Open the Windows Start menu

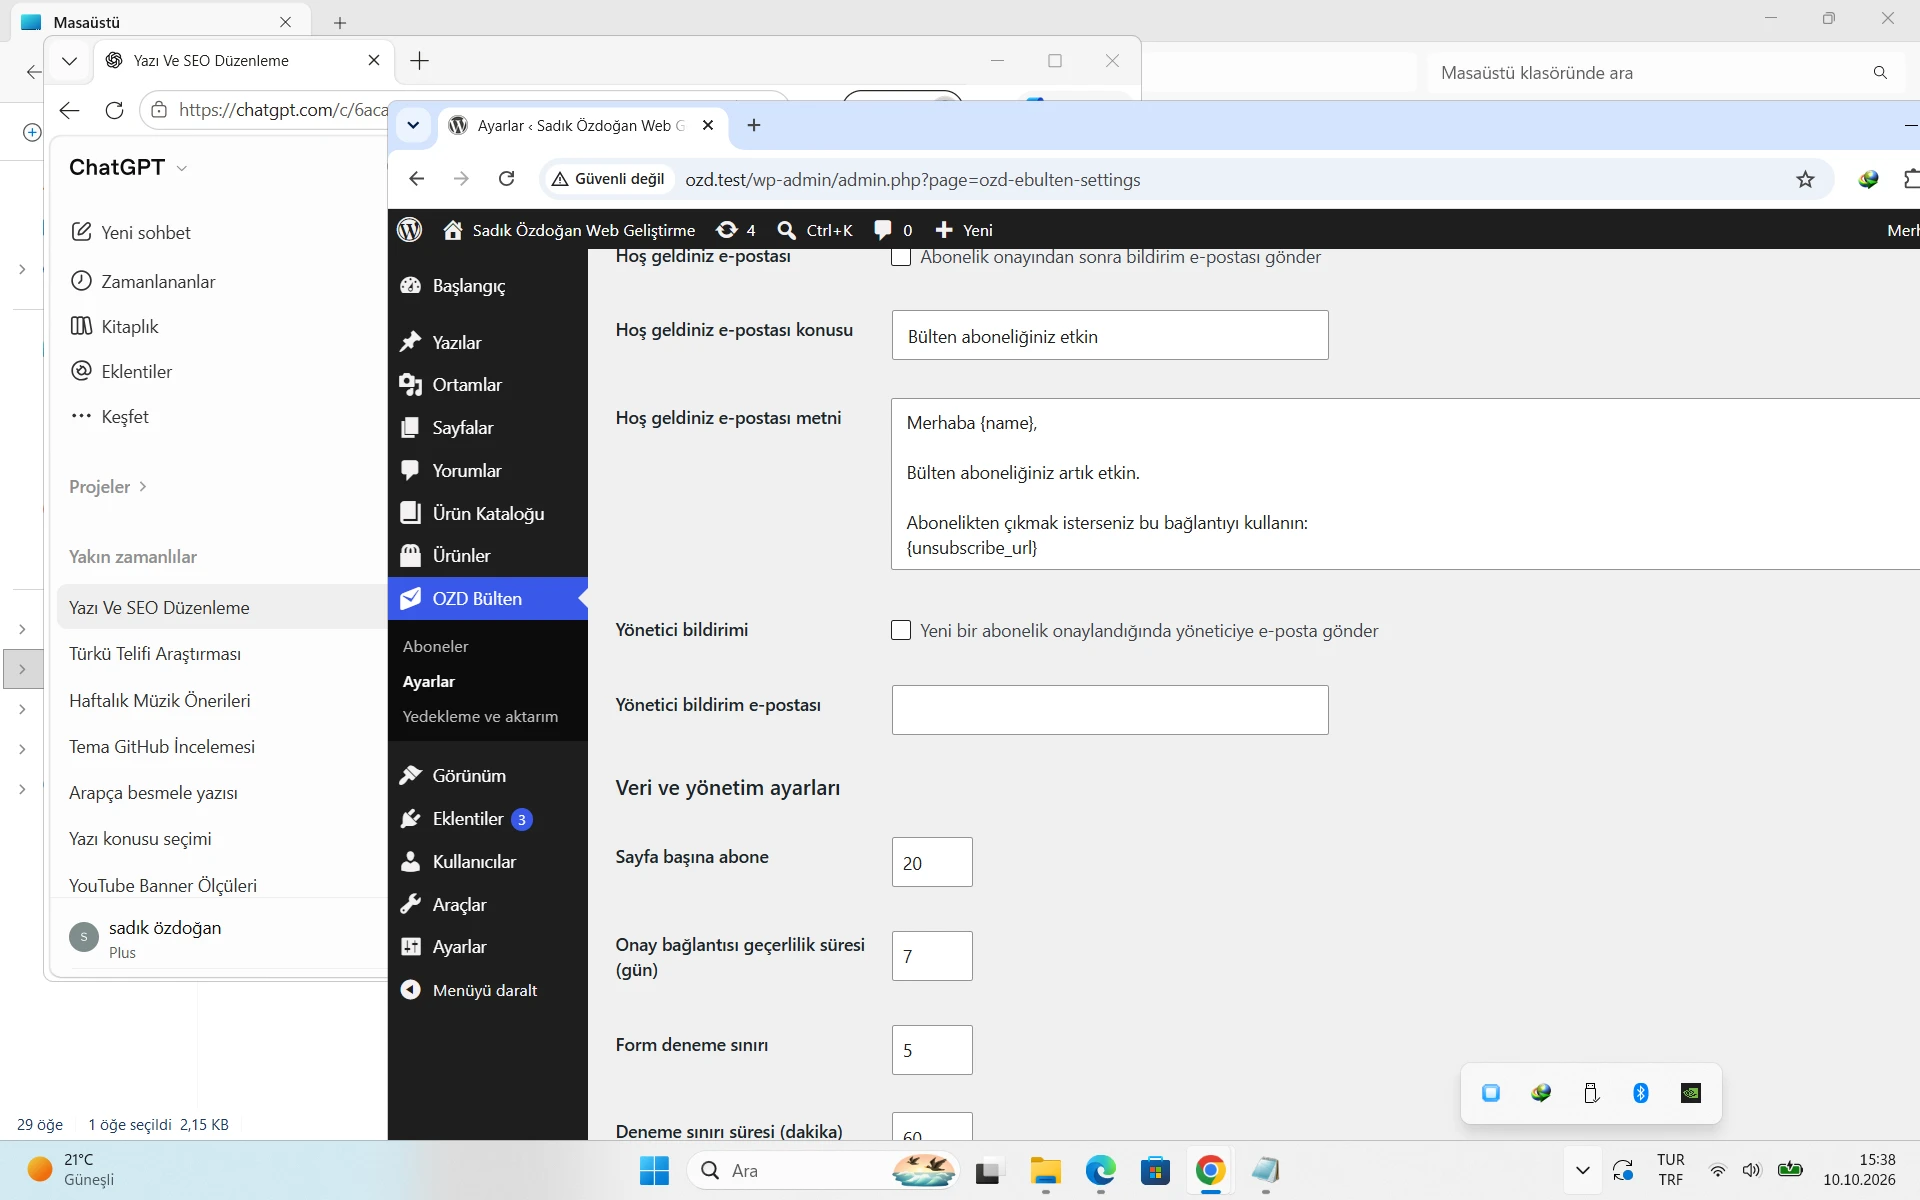[654, 1170]
